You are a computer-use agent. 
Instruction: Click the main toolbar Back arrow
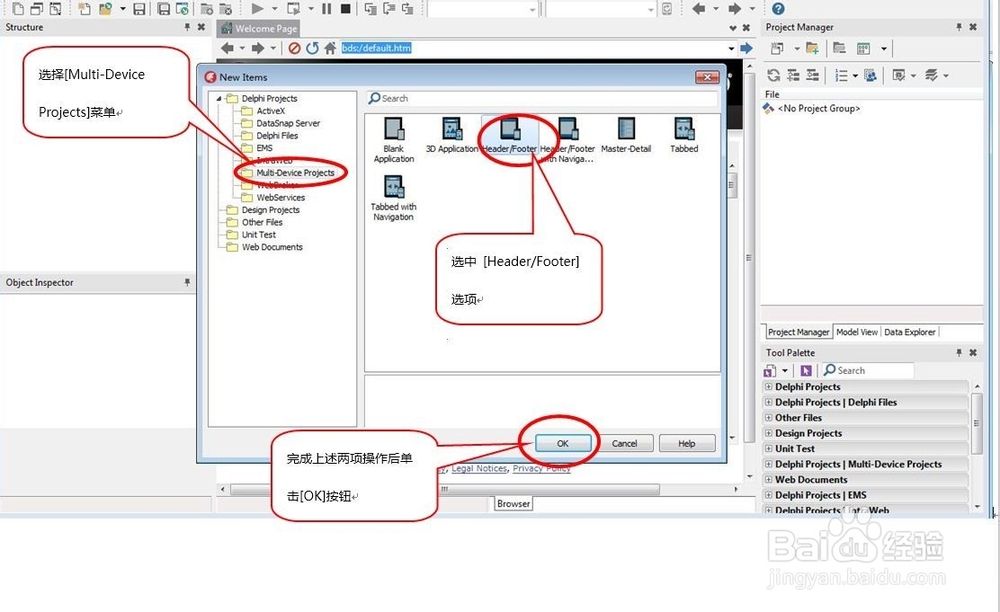[699, 9]
